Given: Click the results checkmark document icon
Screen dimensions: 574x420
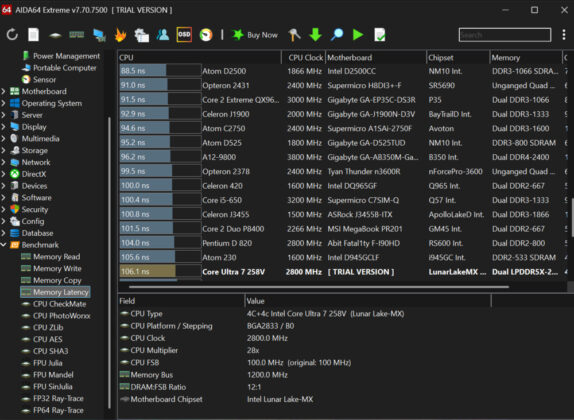Looking at the screenshot, I should [x=380, y=35].
